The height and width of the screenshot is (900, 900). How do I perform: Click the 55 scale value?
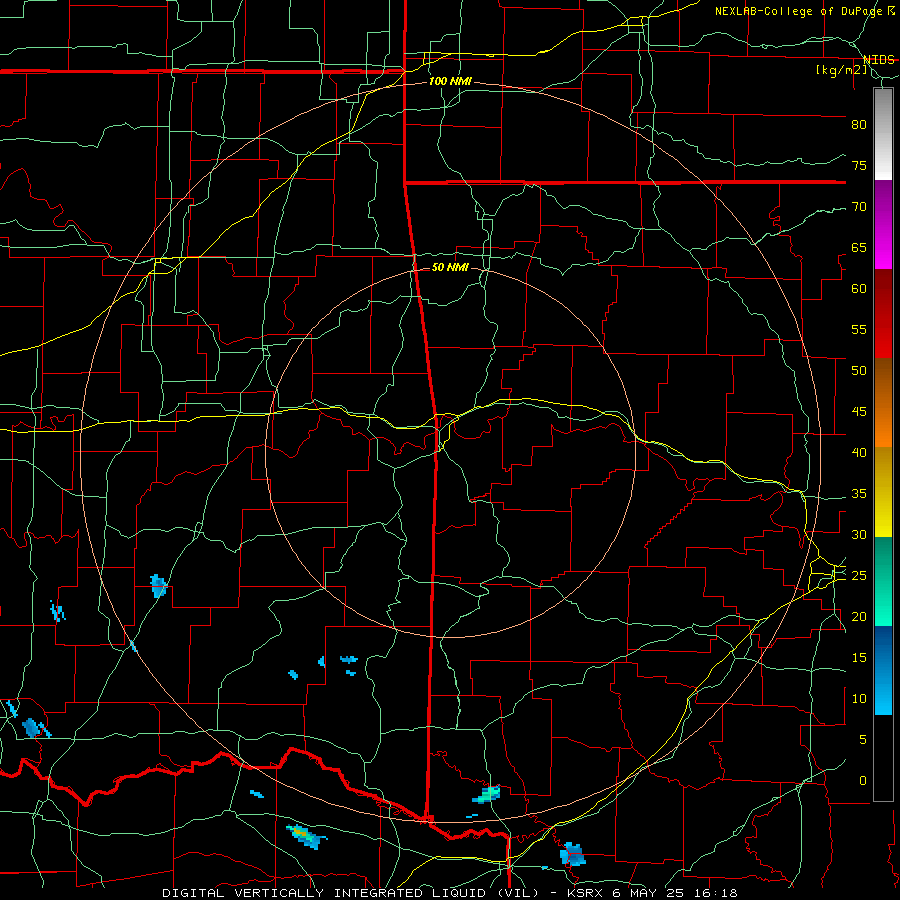(x=859, y=329)
